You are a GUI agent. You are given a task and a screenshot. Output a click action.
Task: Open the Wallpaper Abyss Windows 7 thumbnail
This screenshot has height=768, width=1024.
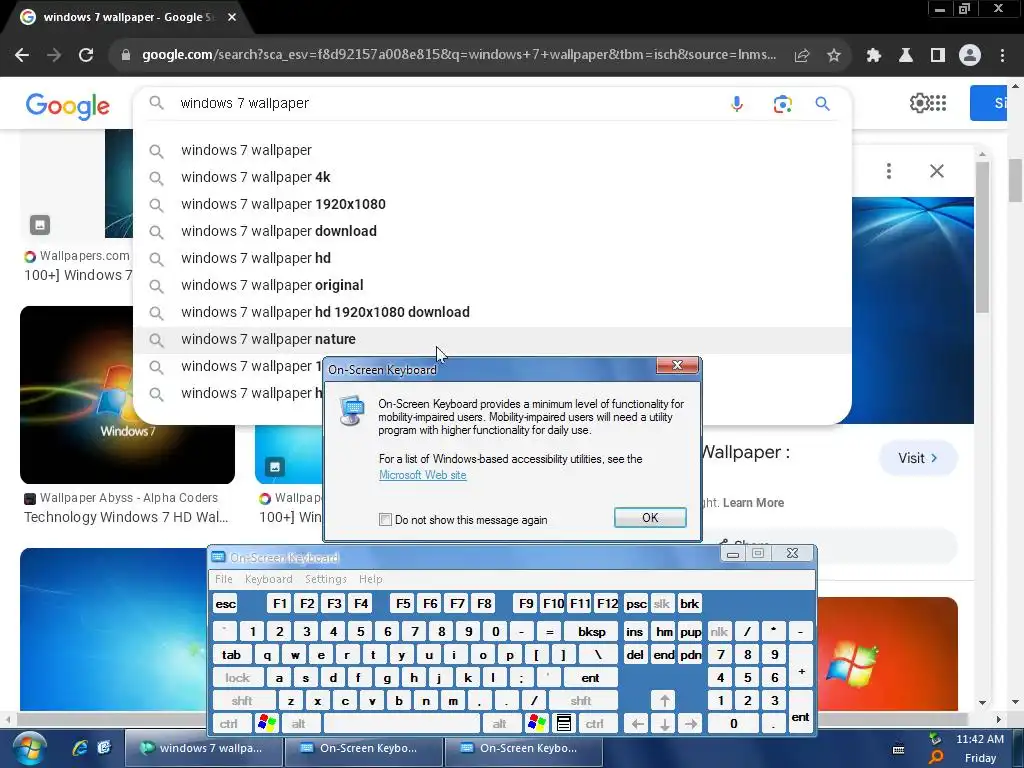coord(127,395)
